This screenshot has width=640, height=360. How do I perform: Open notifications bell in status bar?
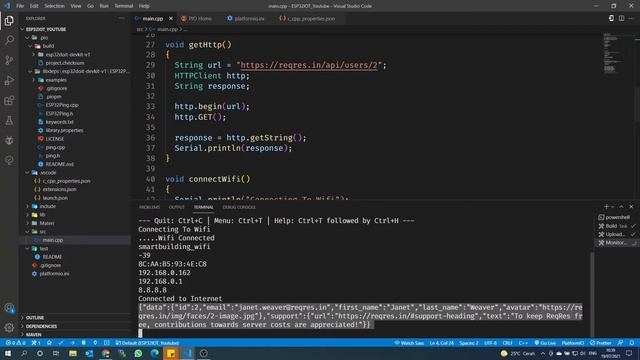pos(632,343)
